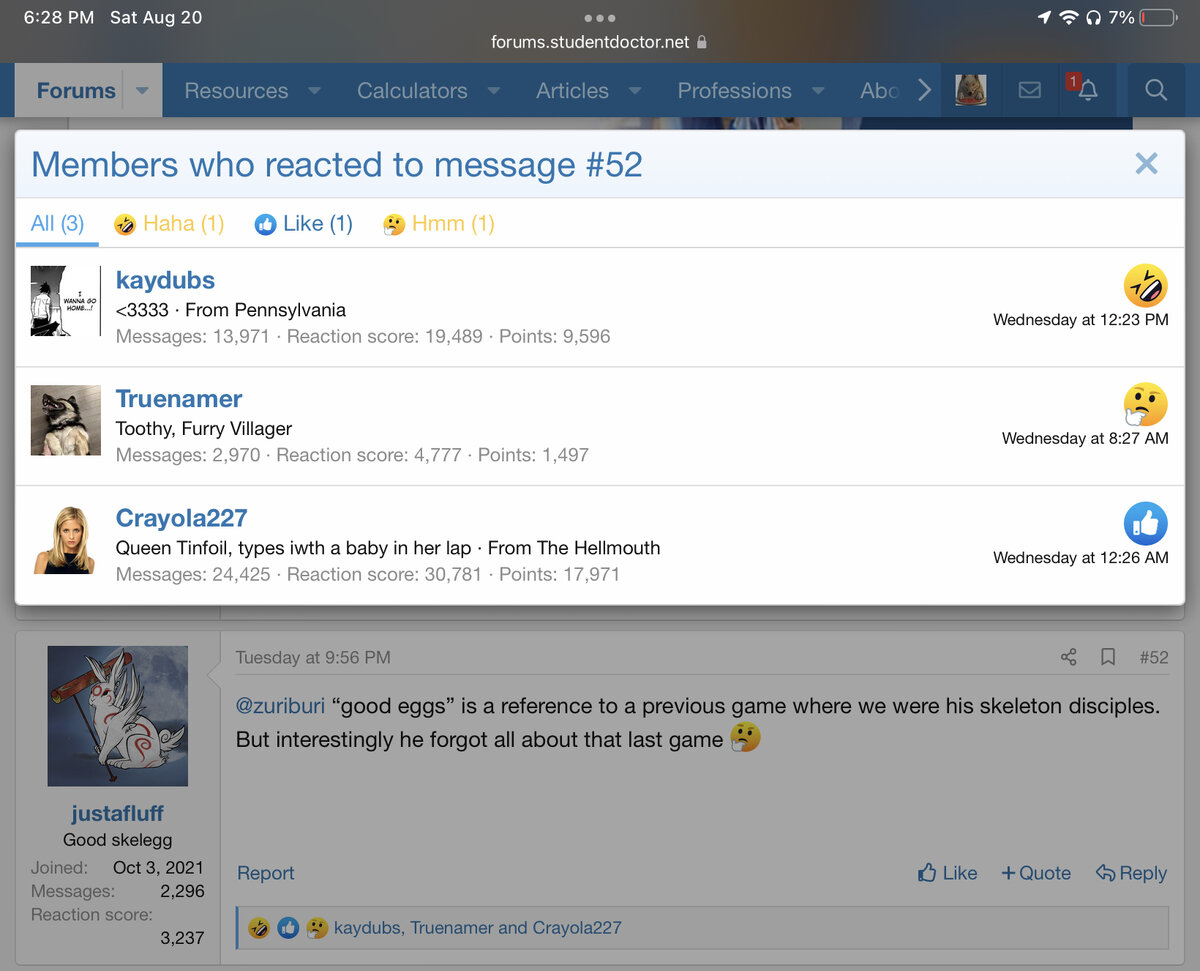Open the notifications bell icon
Viewport: 1200px width, 971px height.
(1087, 90)
